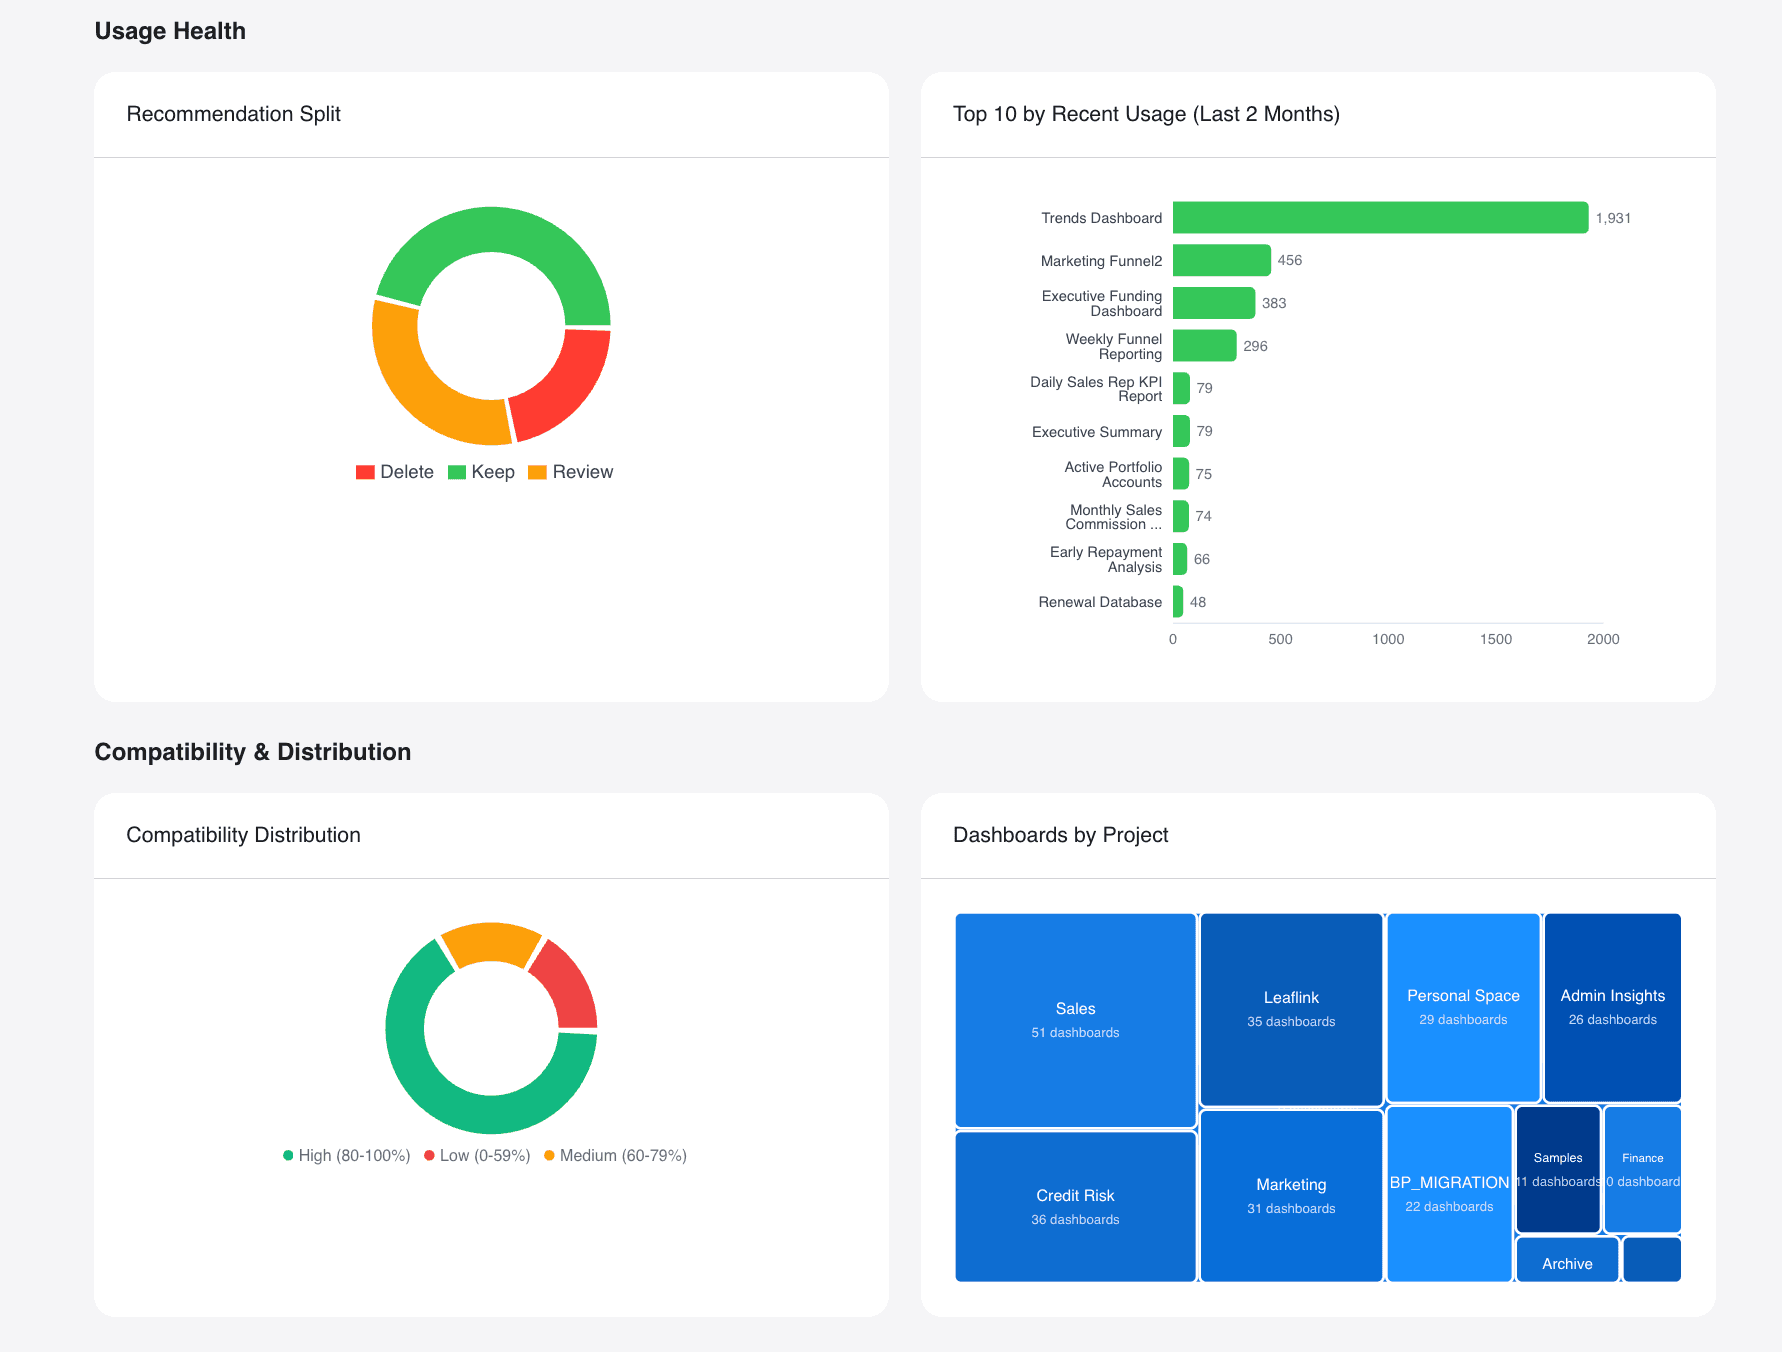Toggle the Review series in Recommendation Split legend
This screenshot has height=1352, width=1782.
tap(570, 471)
